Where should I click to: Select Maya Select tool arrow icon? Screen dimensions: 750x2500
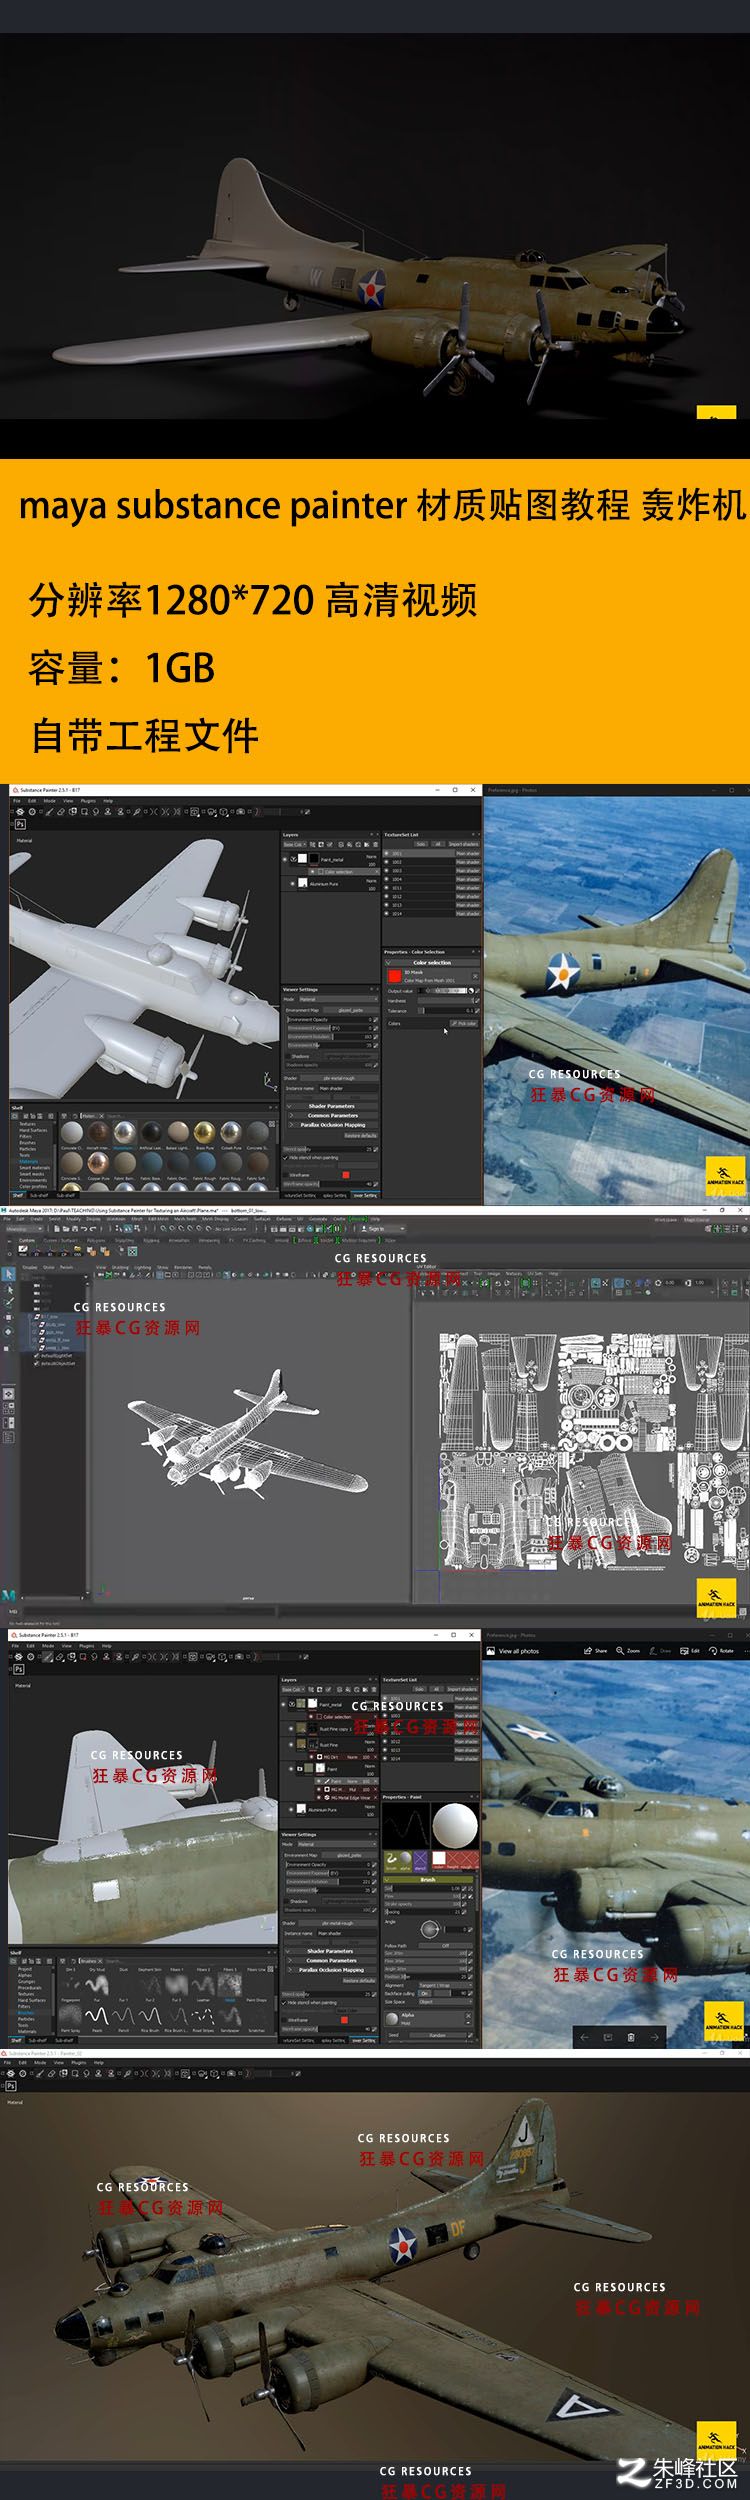(x=9, y=1274)
